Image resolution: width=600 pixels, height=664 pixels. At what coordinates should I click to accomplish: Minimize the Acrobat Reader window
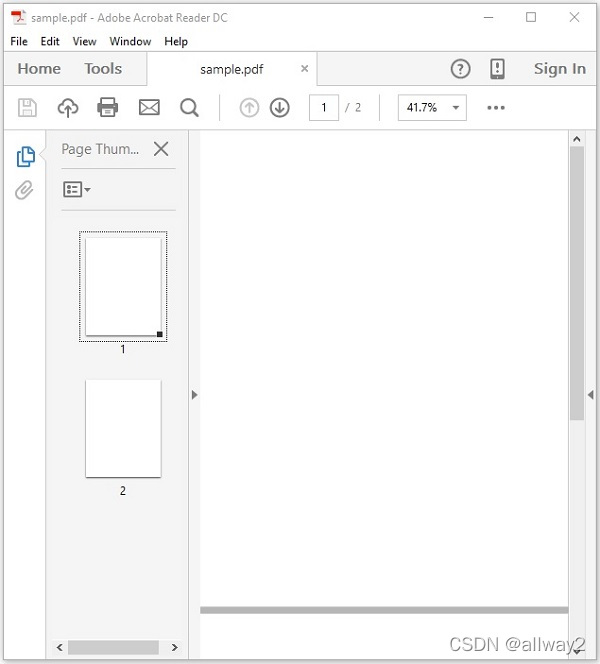[x=489, y=17]
